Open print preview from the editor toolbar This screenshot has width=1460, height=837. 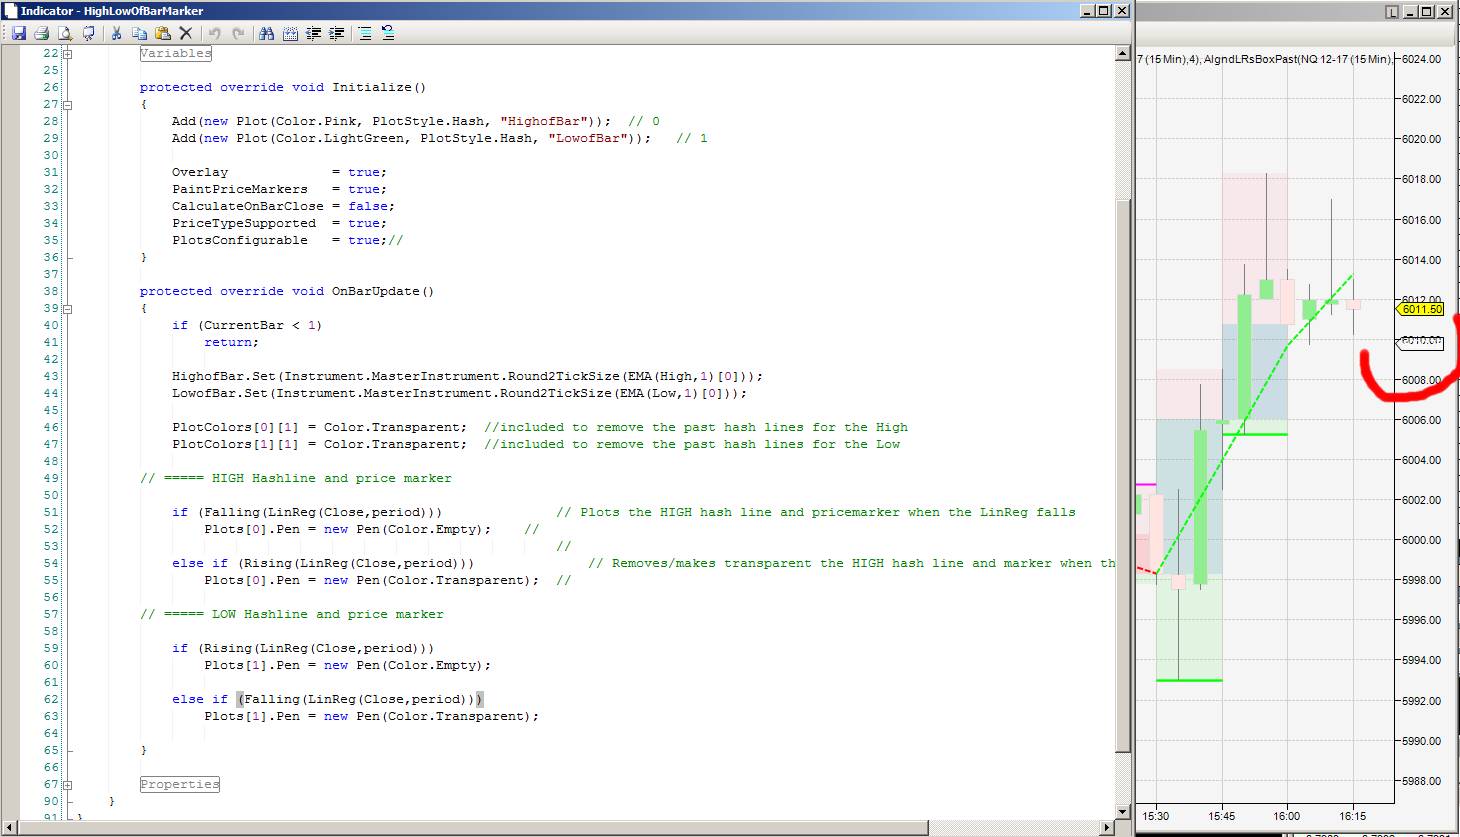pyautogui.click(x=65, y=33)
